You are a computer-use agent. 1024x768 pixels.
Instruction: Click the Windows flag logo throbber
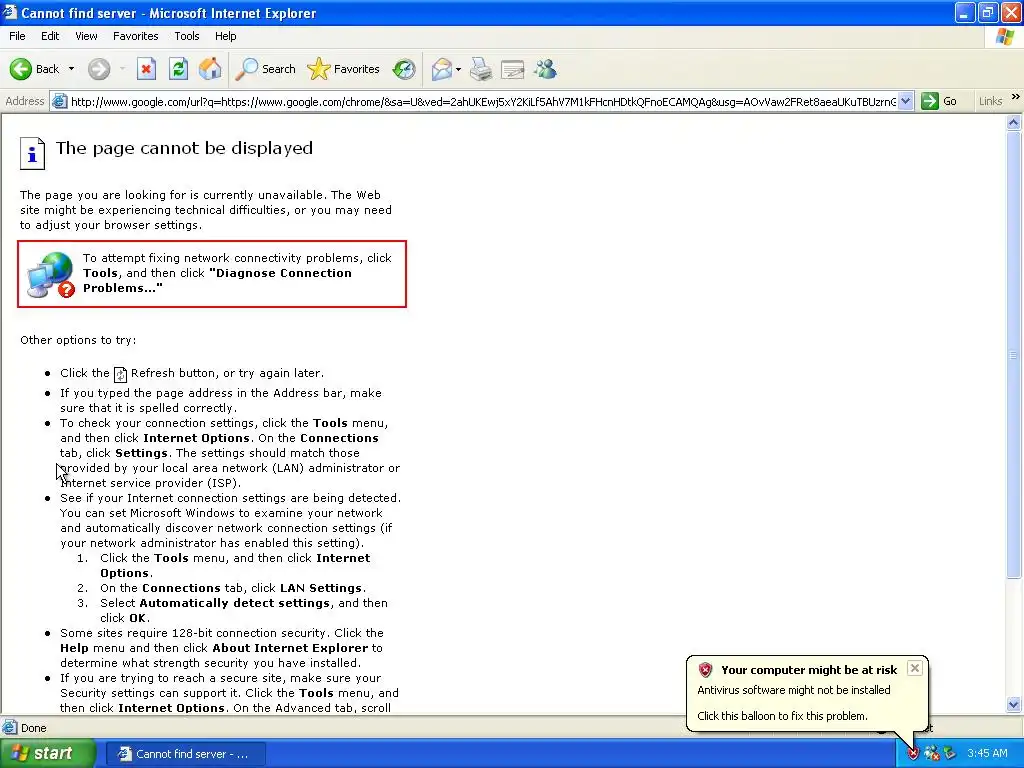(x=1004, y=37)
